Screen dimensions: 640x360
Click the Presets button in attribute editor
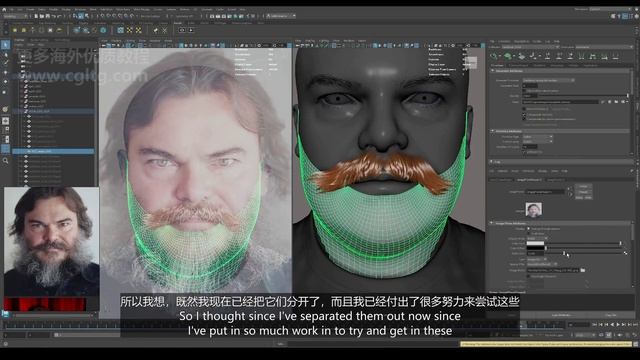583,192
